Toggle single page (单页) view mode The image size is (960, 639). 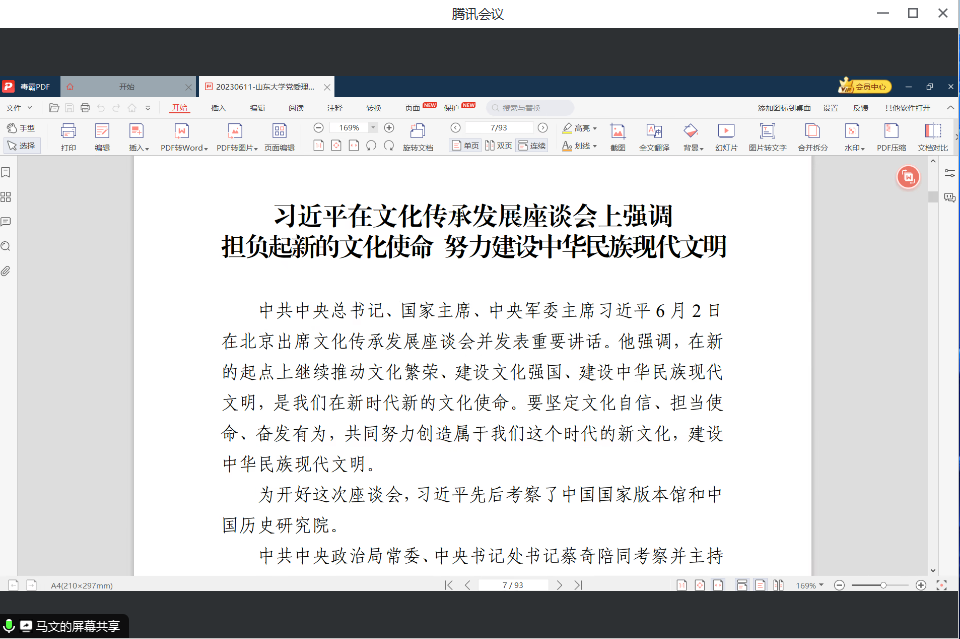pyautogui.click(x=466, y=146)
